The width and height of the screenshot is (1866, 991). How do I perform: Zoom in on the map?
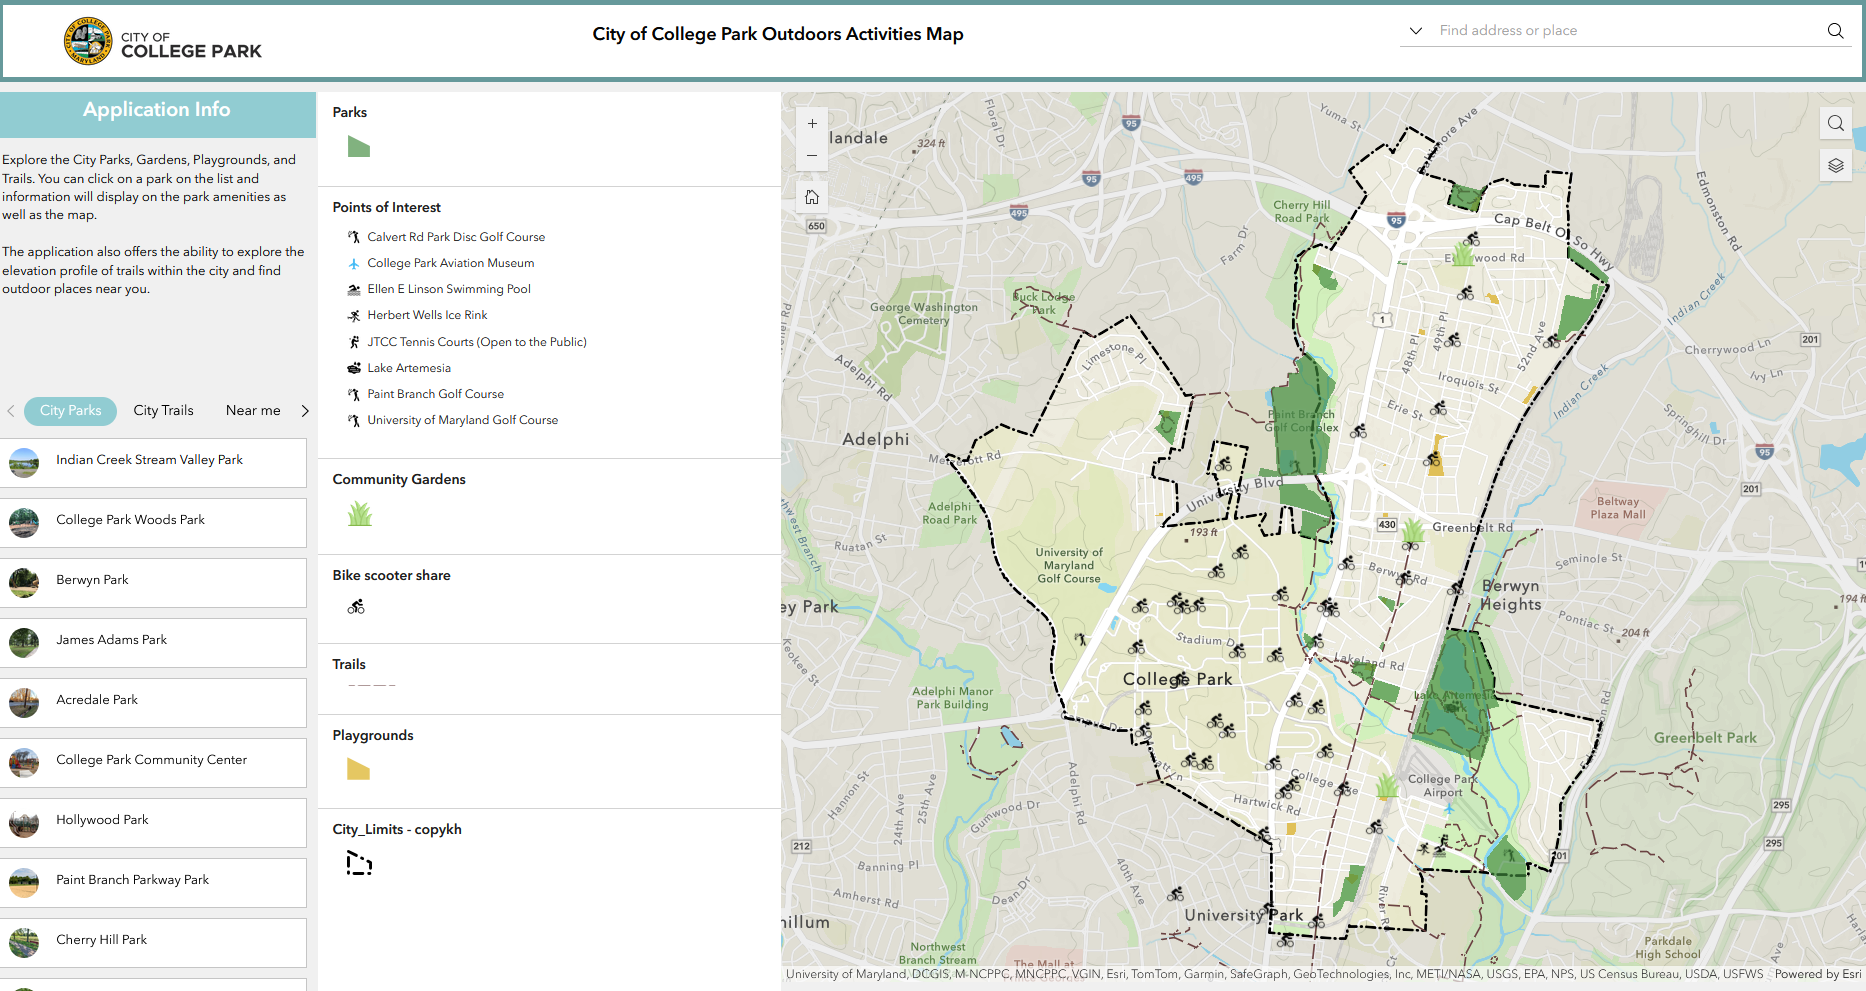[812, 124]
